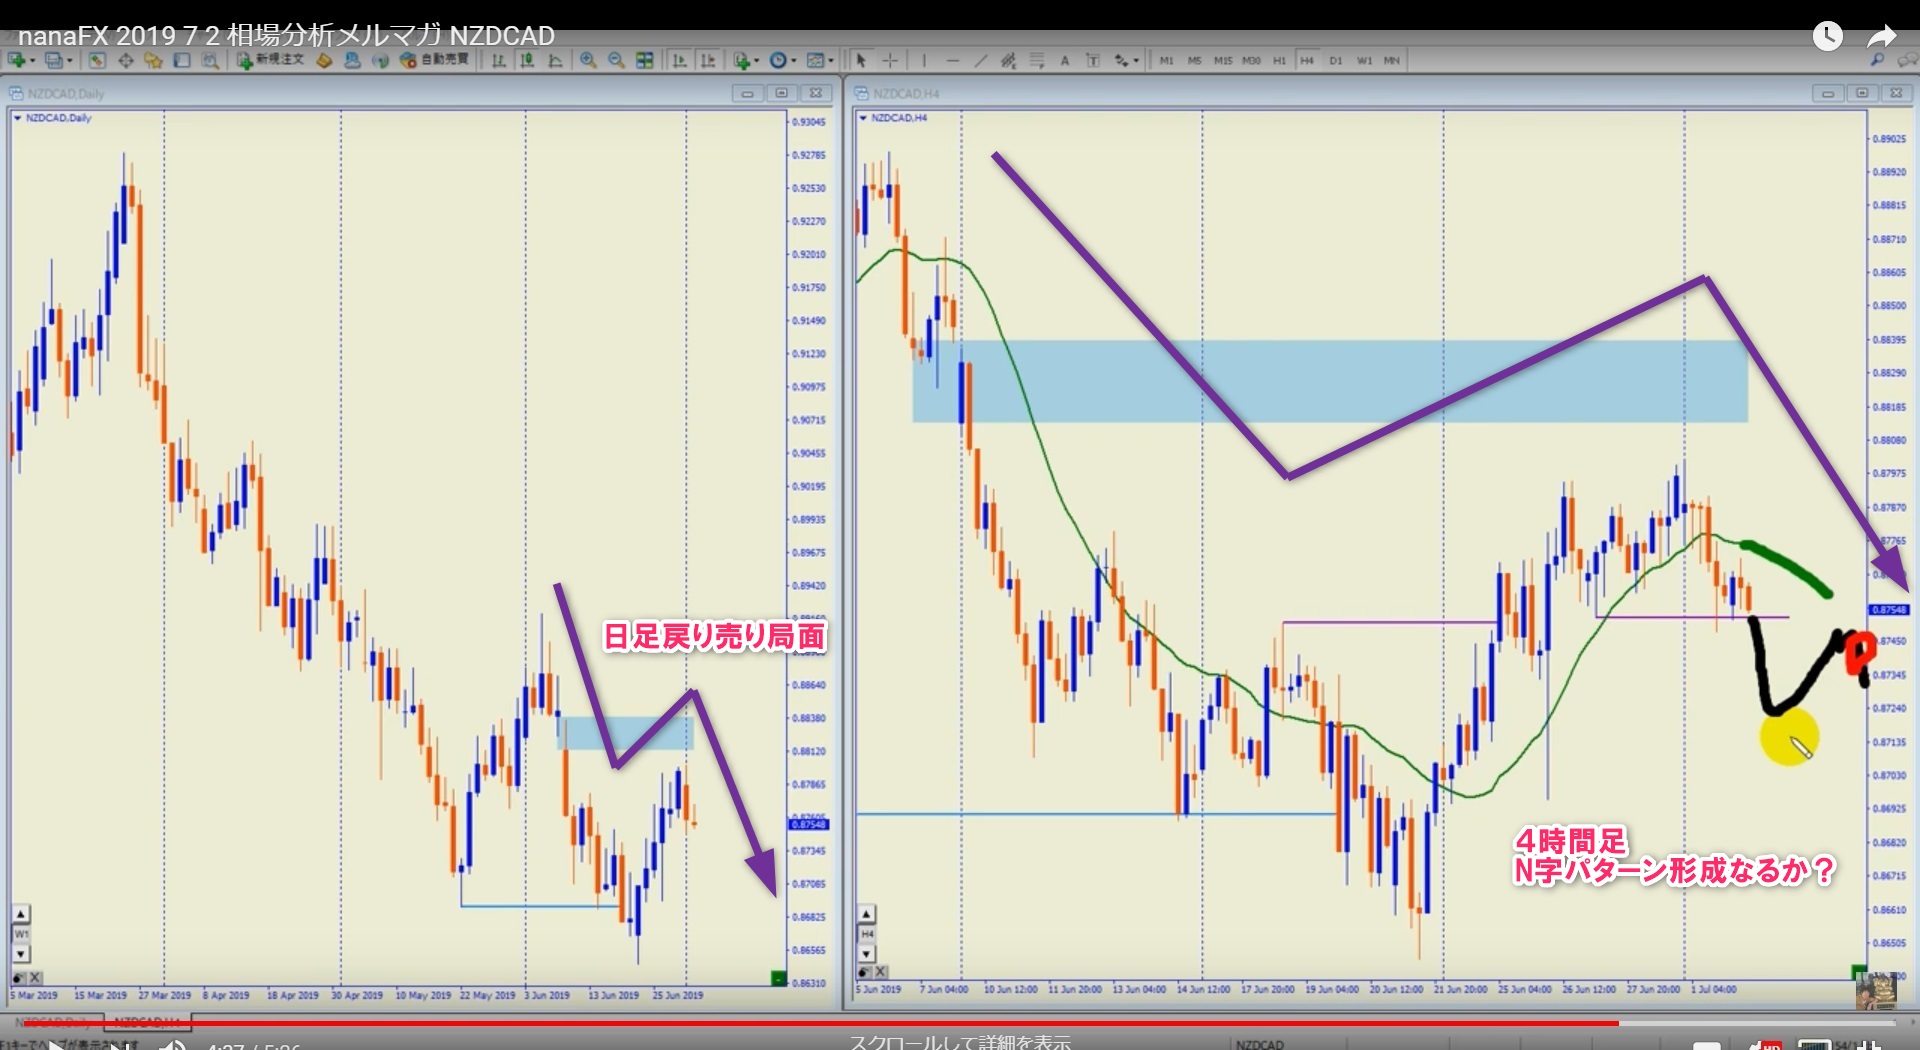
Task: Switch timeframe to W1
Action: (1364, 61)
